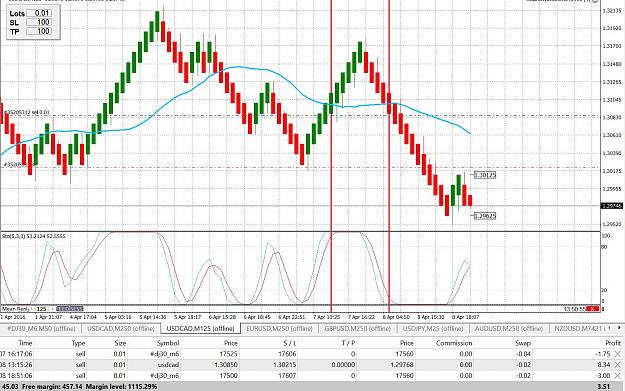Click the Mean Renko 125 box size field

[42, 309]
